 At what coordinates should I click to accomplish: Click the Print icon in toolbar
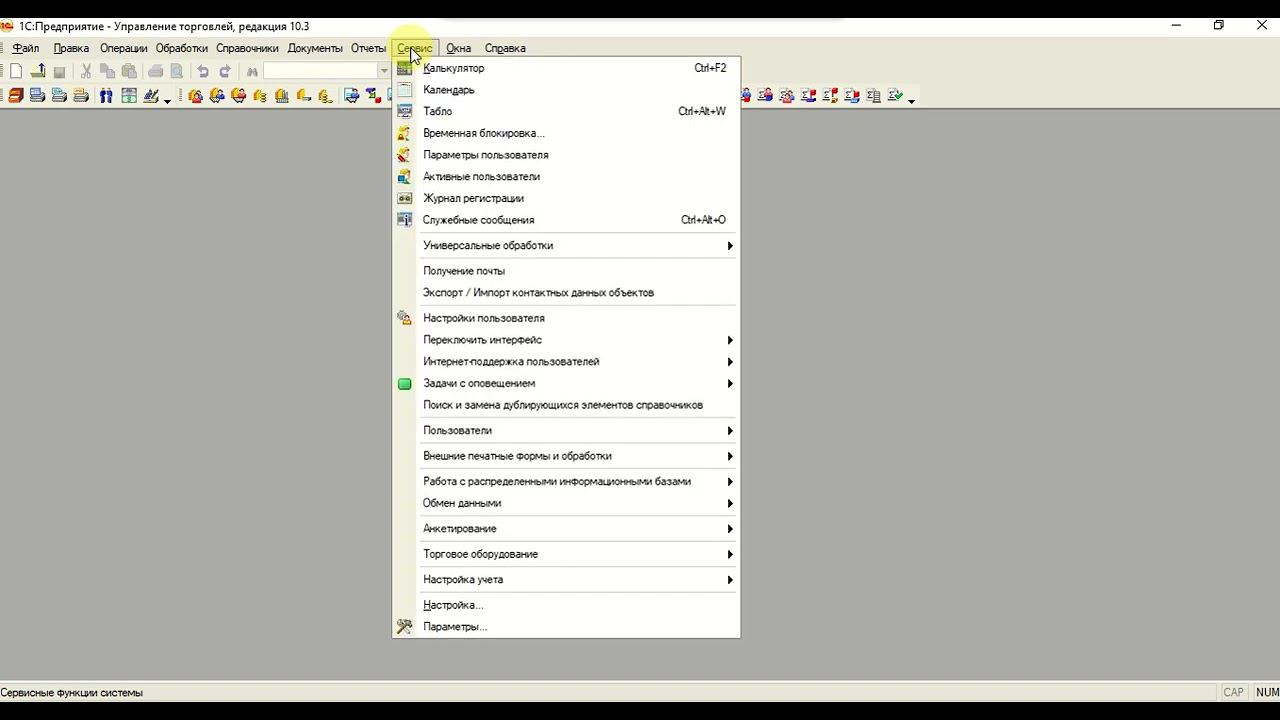[x=155, y=71]
